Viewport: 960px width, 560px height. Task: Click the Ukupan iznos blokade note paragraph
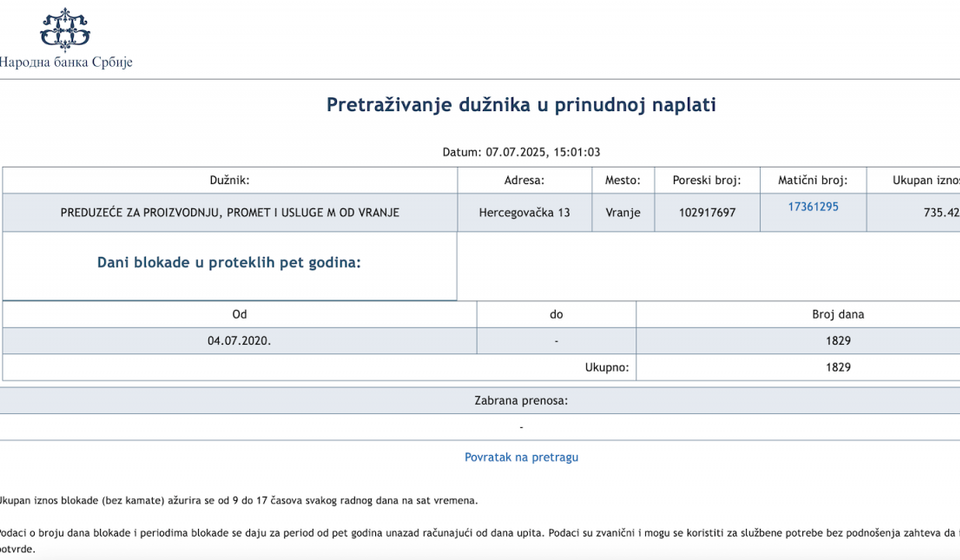pyautogui.click(x=238, y=501)
